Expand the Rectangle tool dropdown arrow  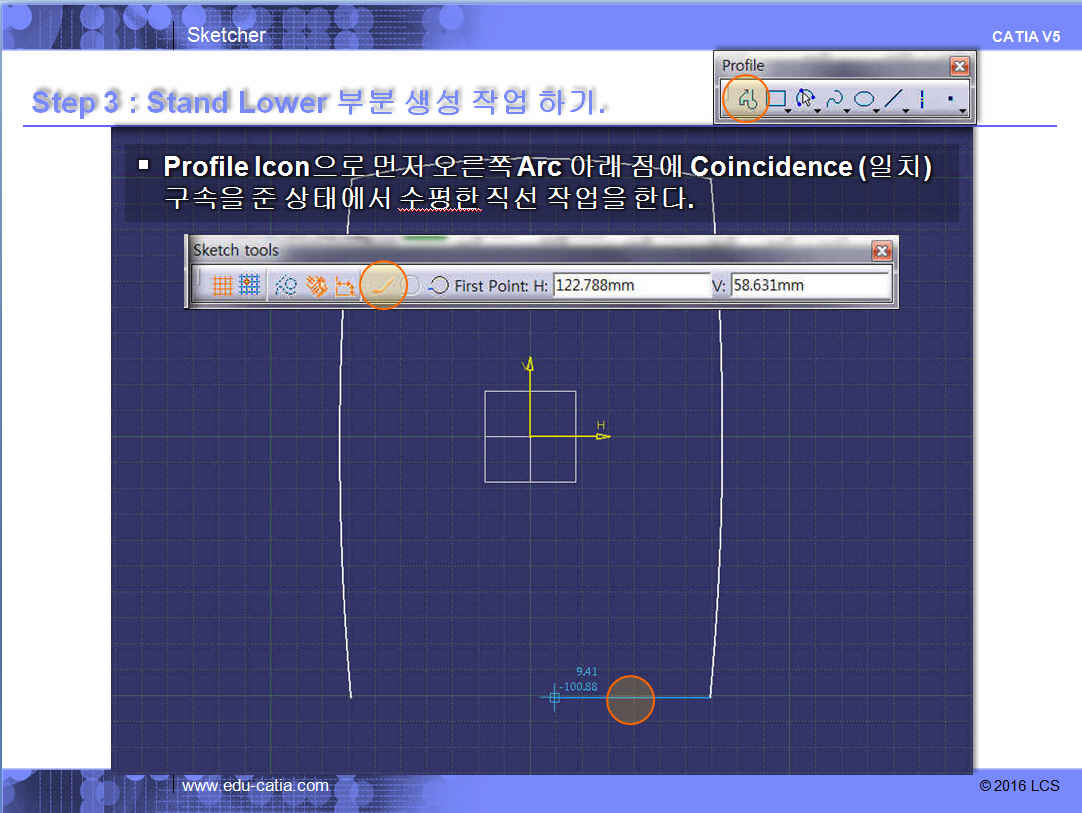pyautogui.click(x=789, y=111)
